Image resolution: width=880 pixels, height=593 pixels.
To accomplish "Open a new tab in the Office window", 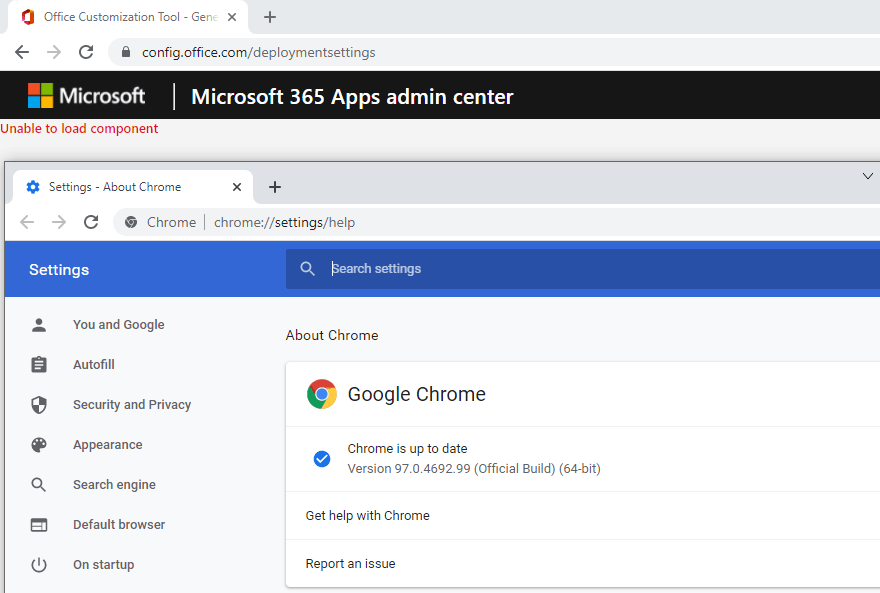I will tap(270, 17).
